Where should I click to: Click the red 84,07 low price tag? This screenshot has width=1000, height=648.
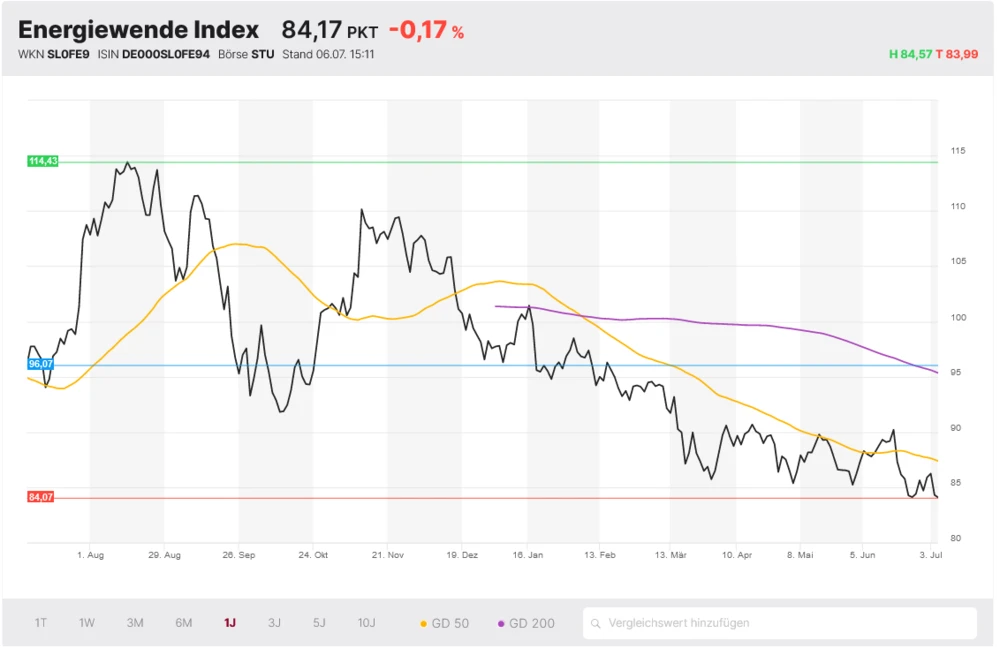pos(41,497)
